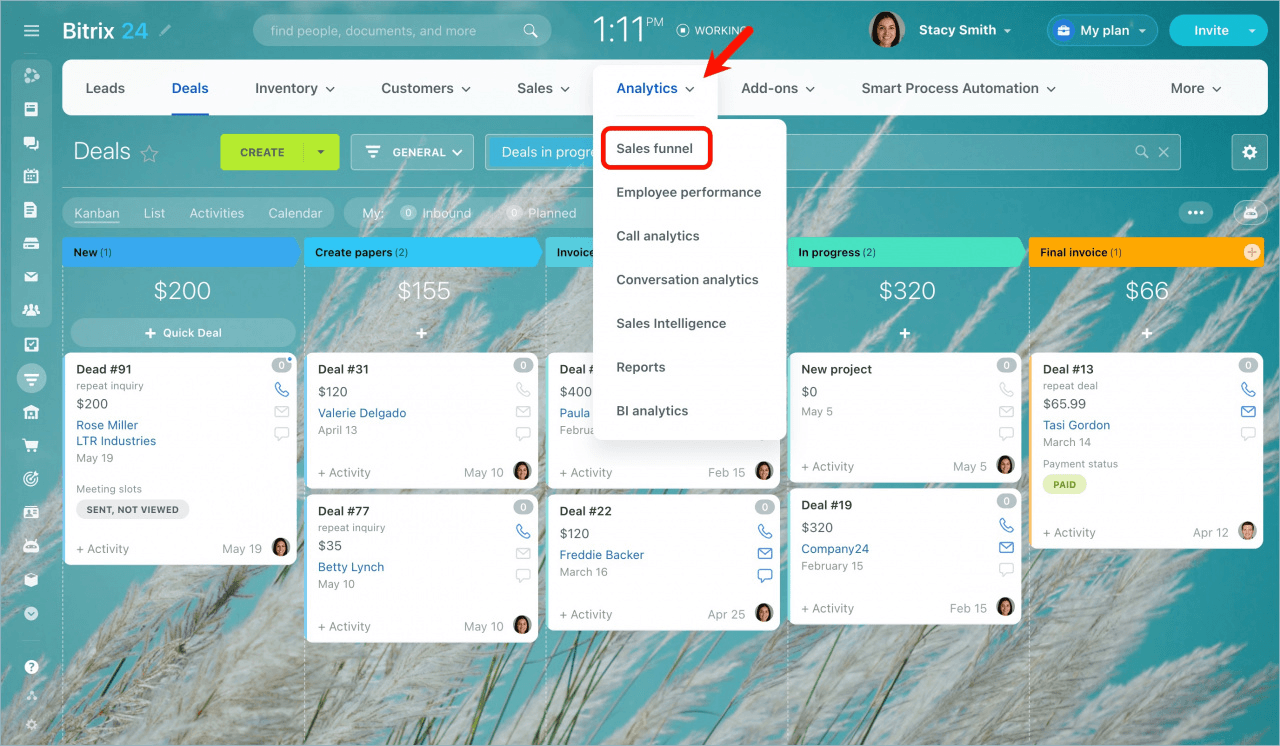Open the hamburger main menu
The width and height of the screenshot is (1280, 746).
[32, 31]
